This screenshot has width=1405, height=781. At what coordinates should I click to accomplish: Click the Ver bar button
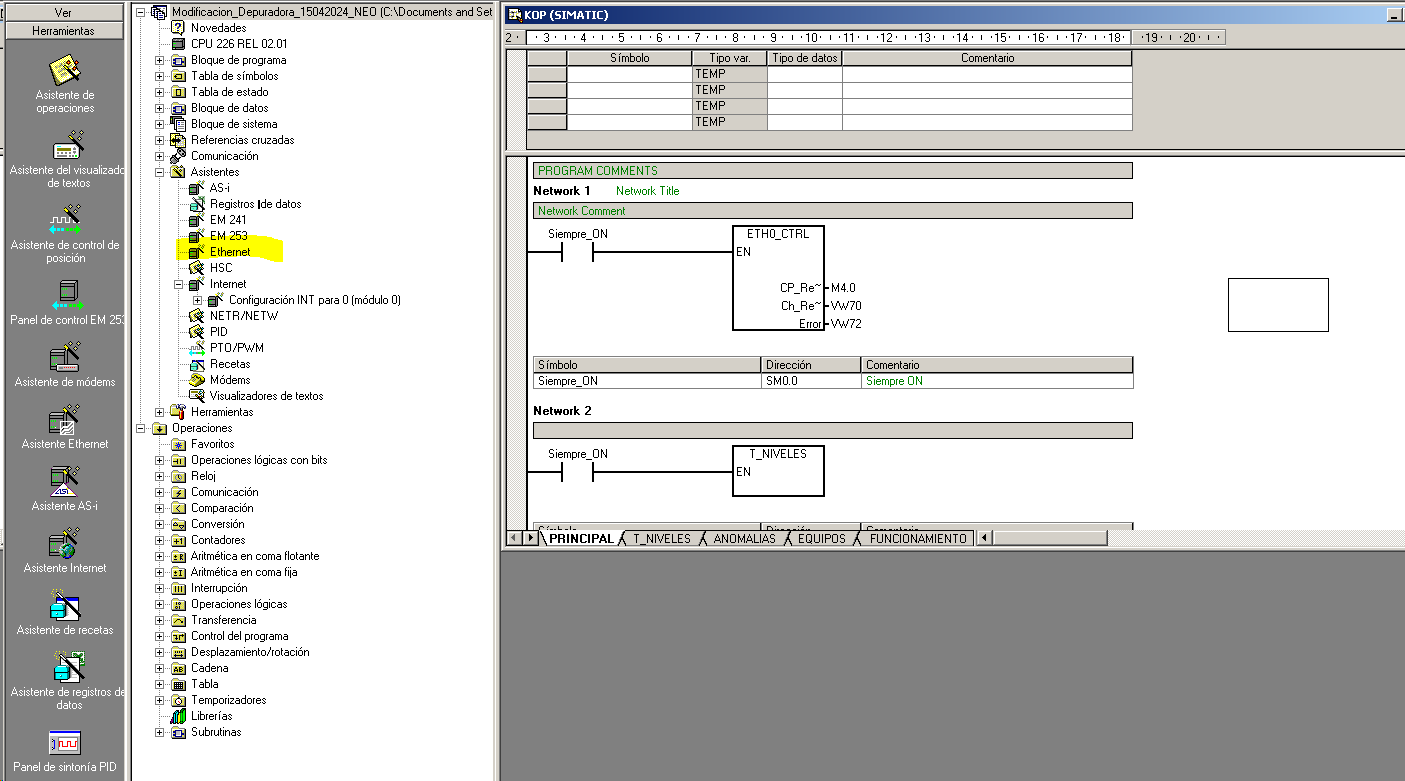coord(63,13)
